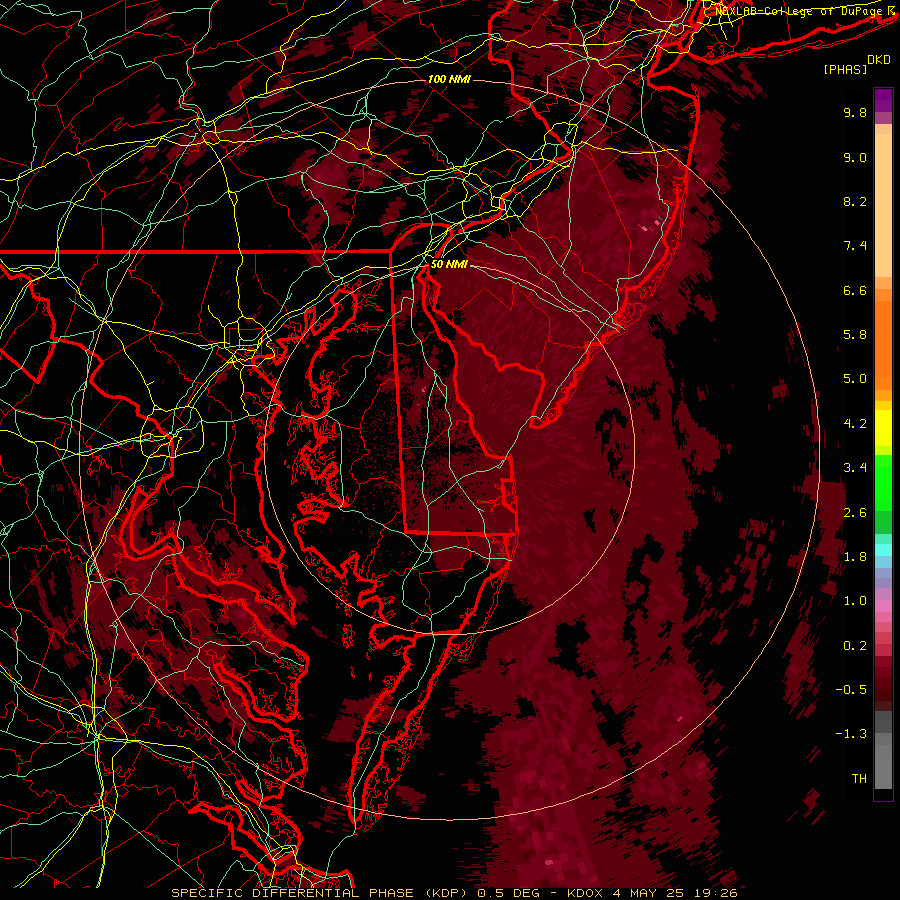Click the -0.5 legend value
900x900 pixels.
pyautogui.click(x=851, y=690)
